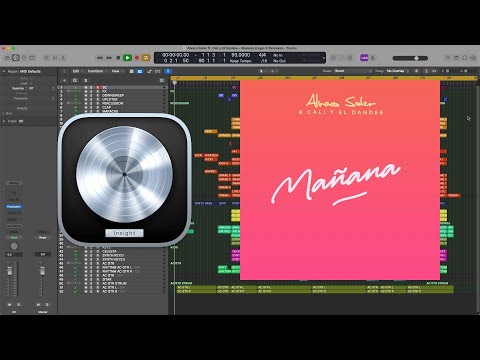480x360 pixels.
Task: Click the Stop transport button
Action: (x=118, y=58)
